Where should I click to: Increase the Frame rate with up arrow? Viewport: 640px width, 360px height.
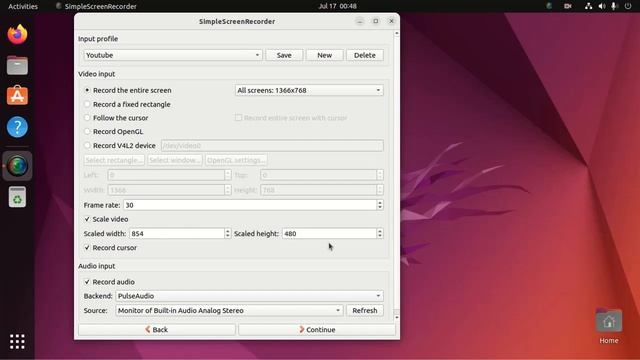coord(380,202)
